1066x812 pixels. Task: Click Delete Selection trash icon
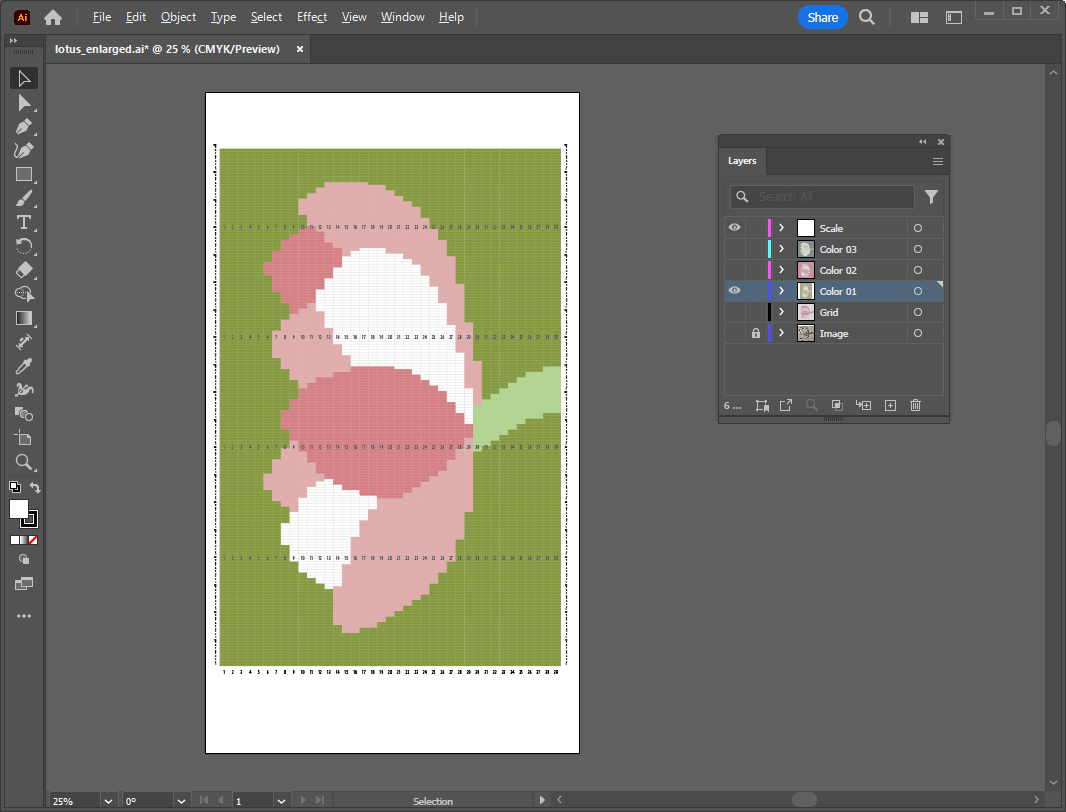tap(915, 405)
